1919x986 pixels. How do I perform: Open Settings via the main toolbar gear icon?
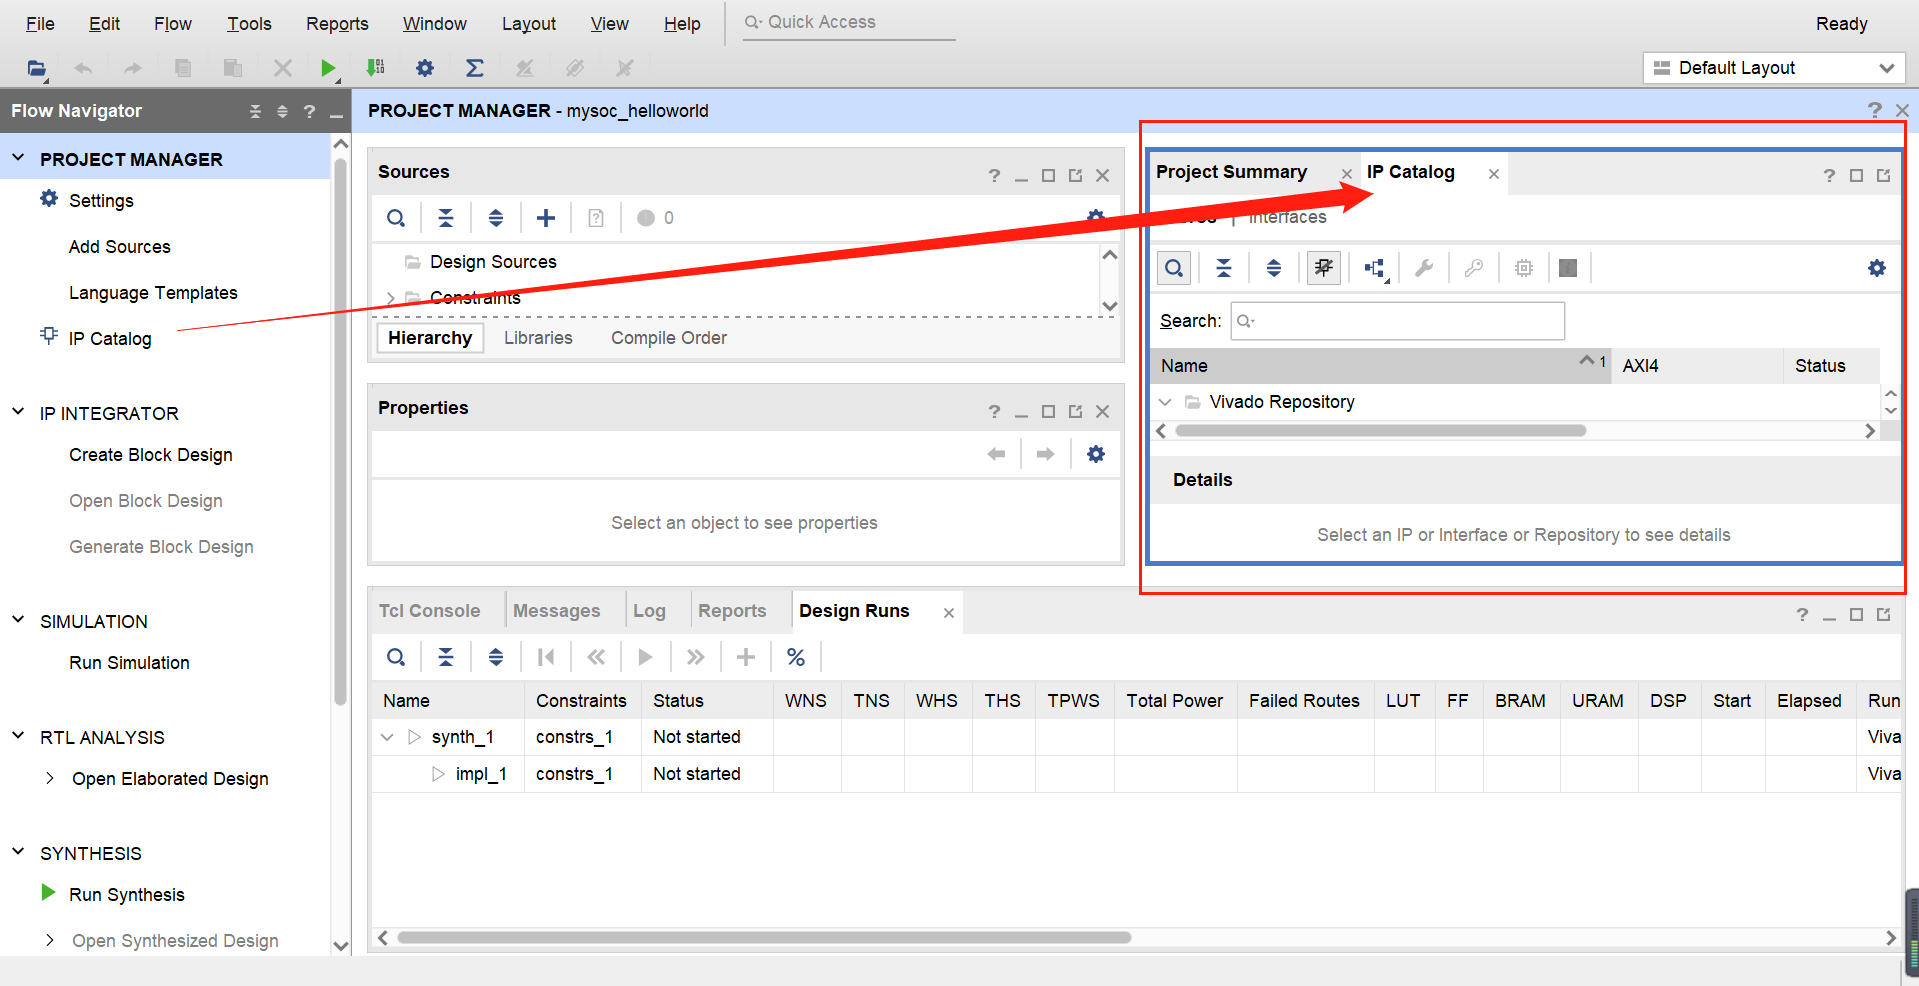[425, 68]
